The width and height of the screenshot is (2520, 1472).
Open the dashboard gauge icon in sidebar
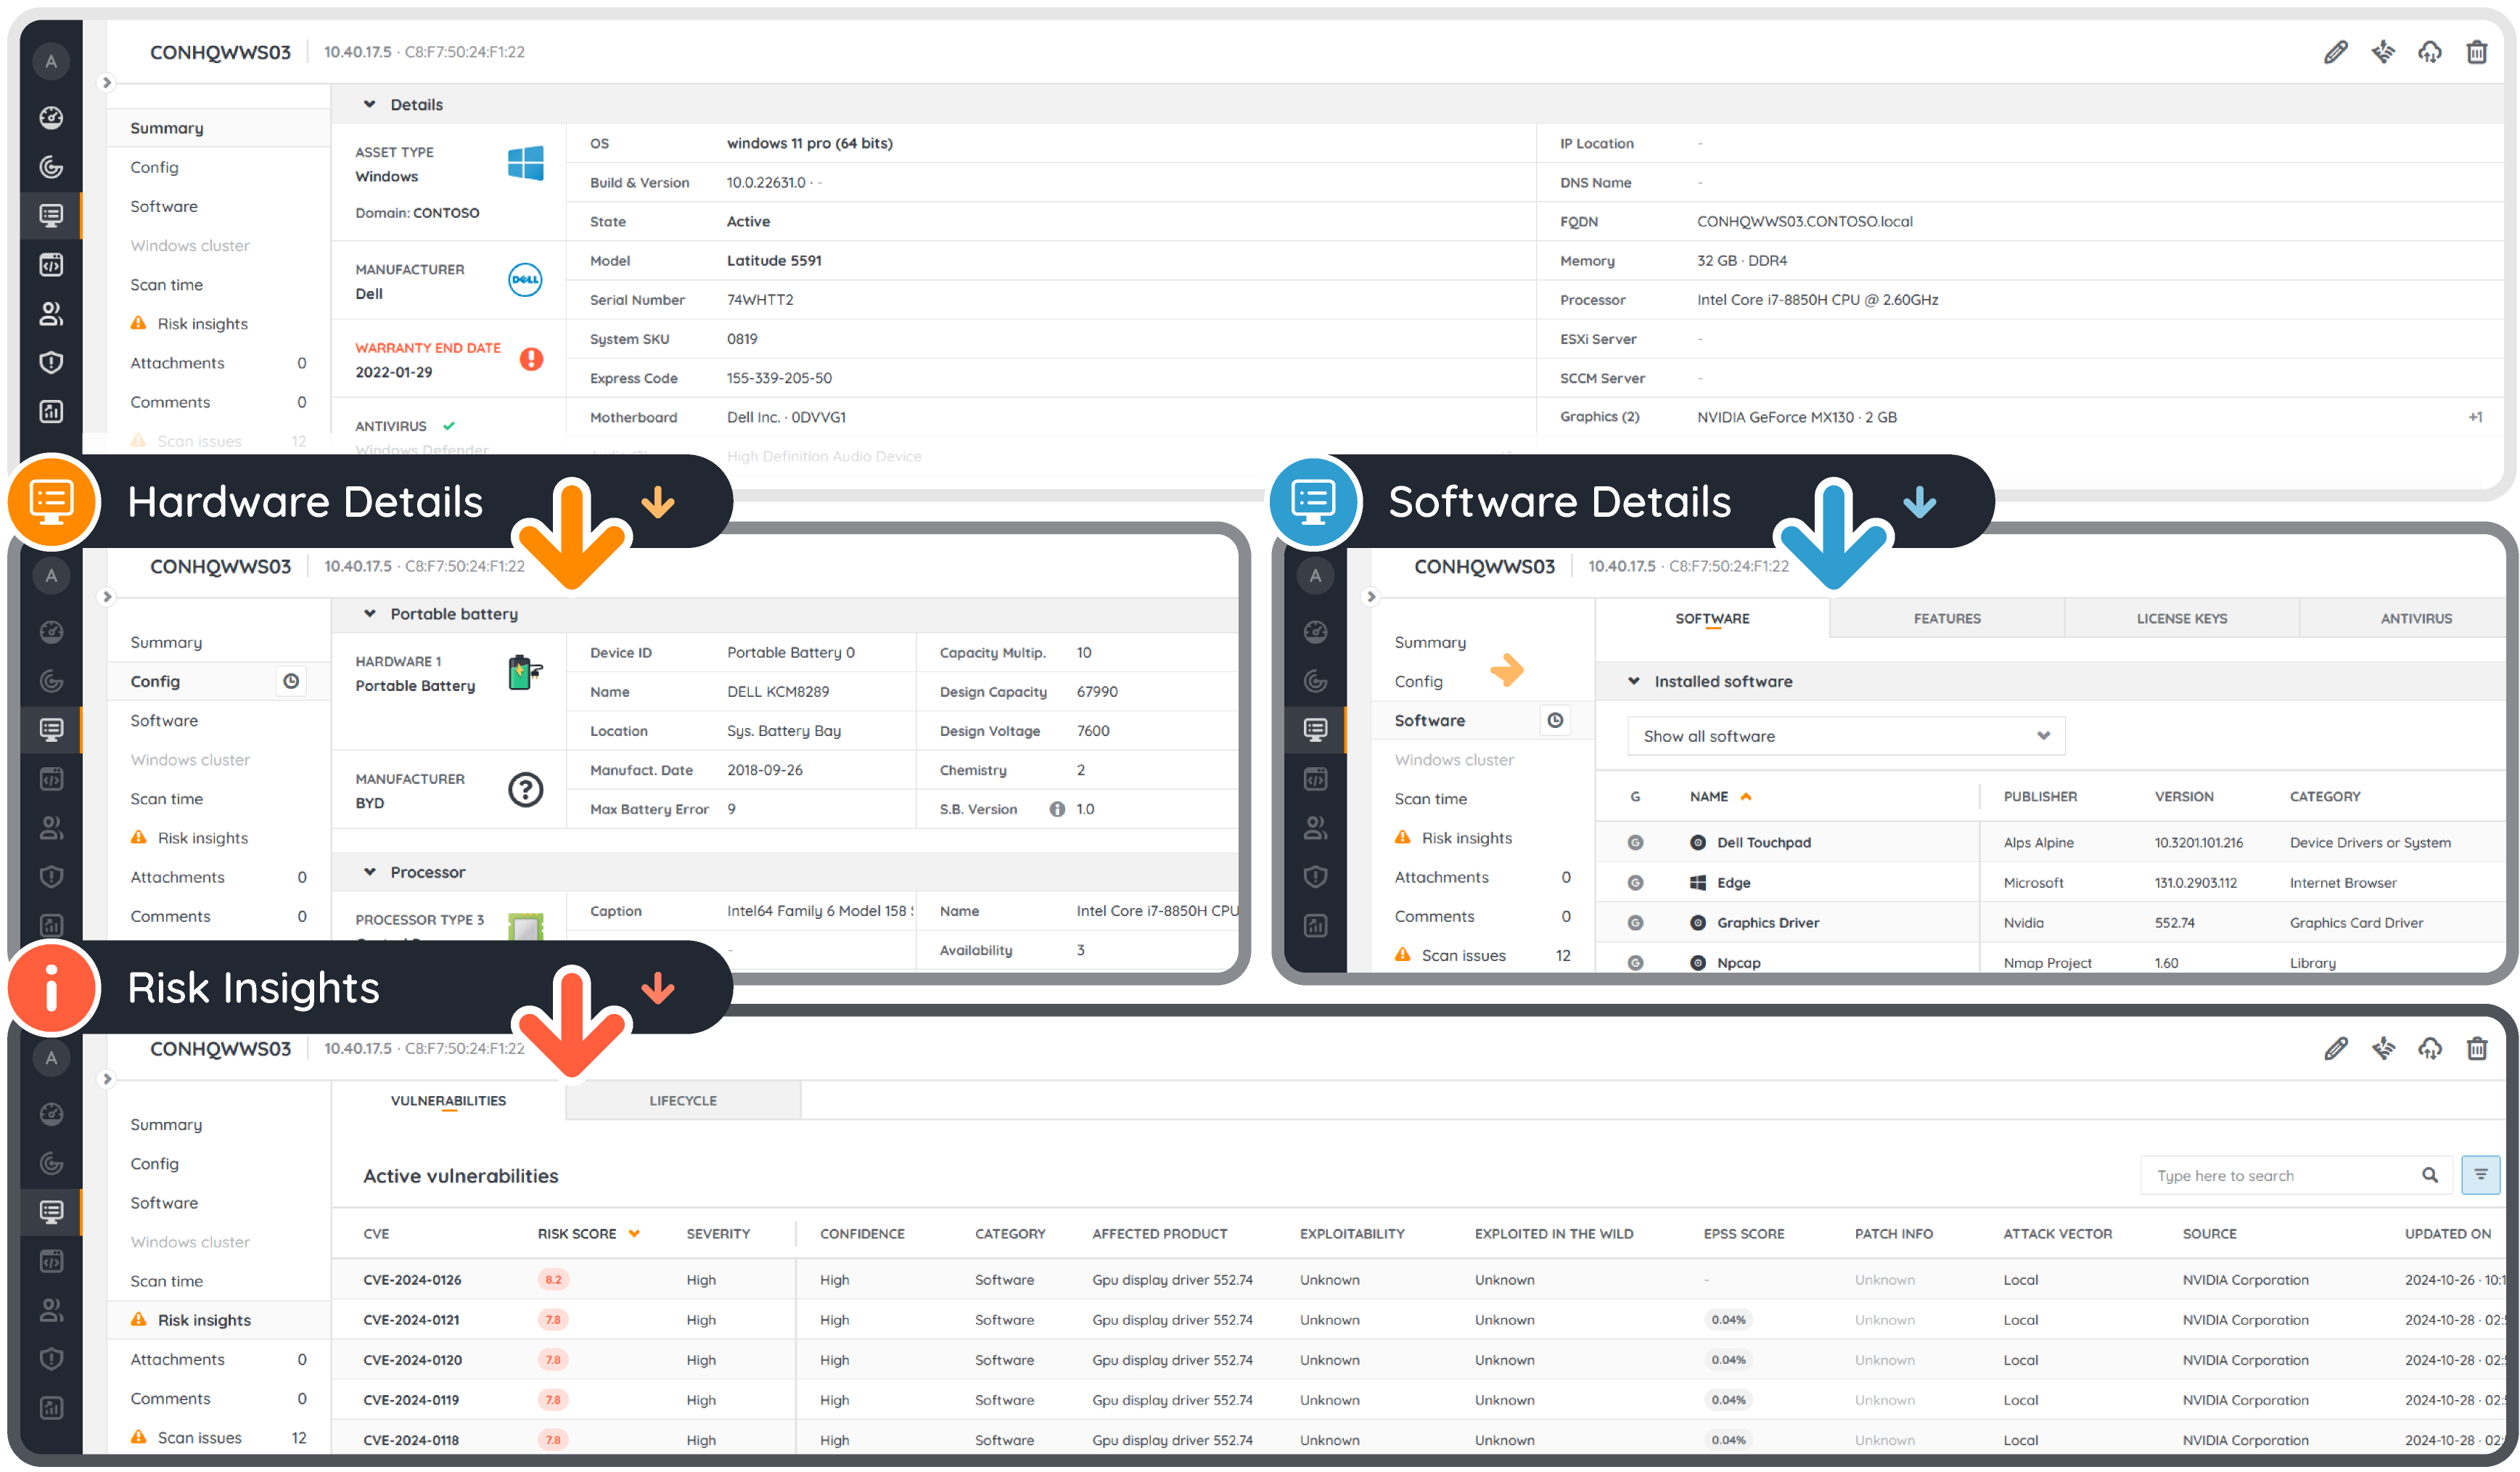click(51, 118)
